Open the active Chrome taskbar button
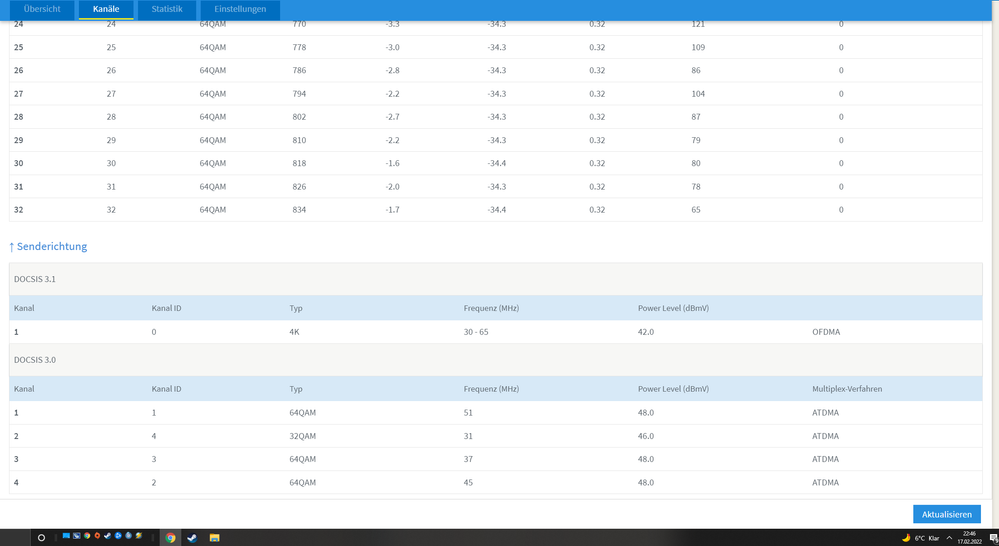Image resolution: width=999 pixels, height=546 pixels. [170, 538]
